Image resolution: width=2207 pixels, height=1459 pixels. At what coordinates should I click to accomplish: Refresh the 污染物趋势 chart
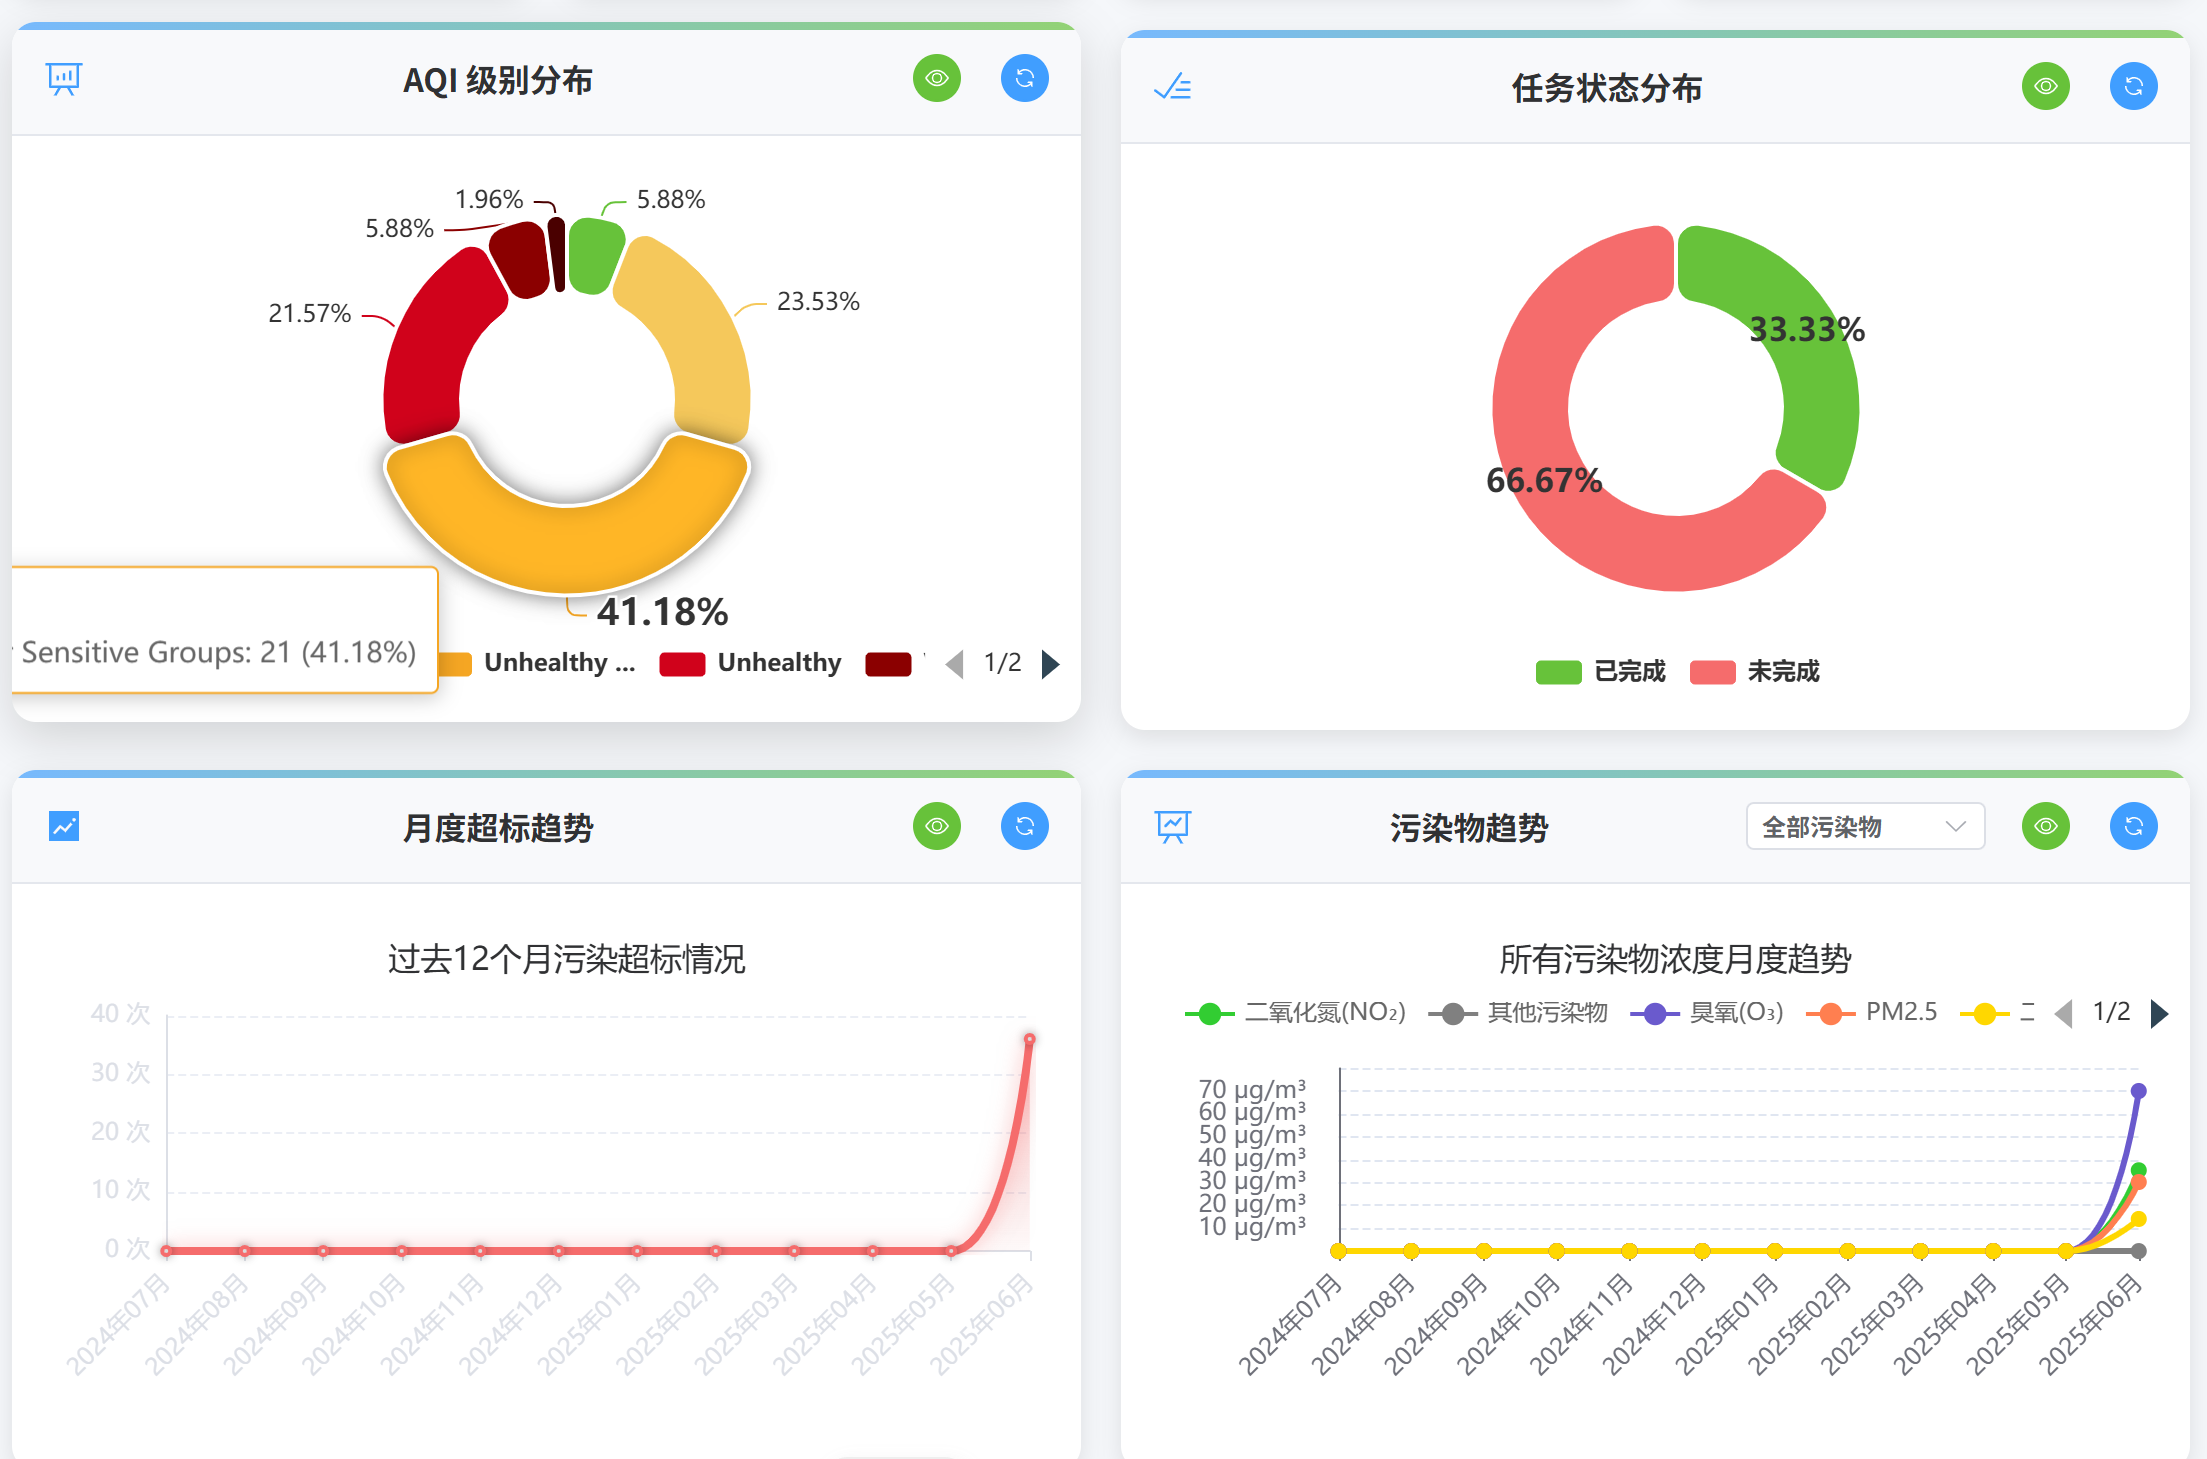(x=2133, y=826)
